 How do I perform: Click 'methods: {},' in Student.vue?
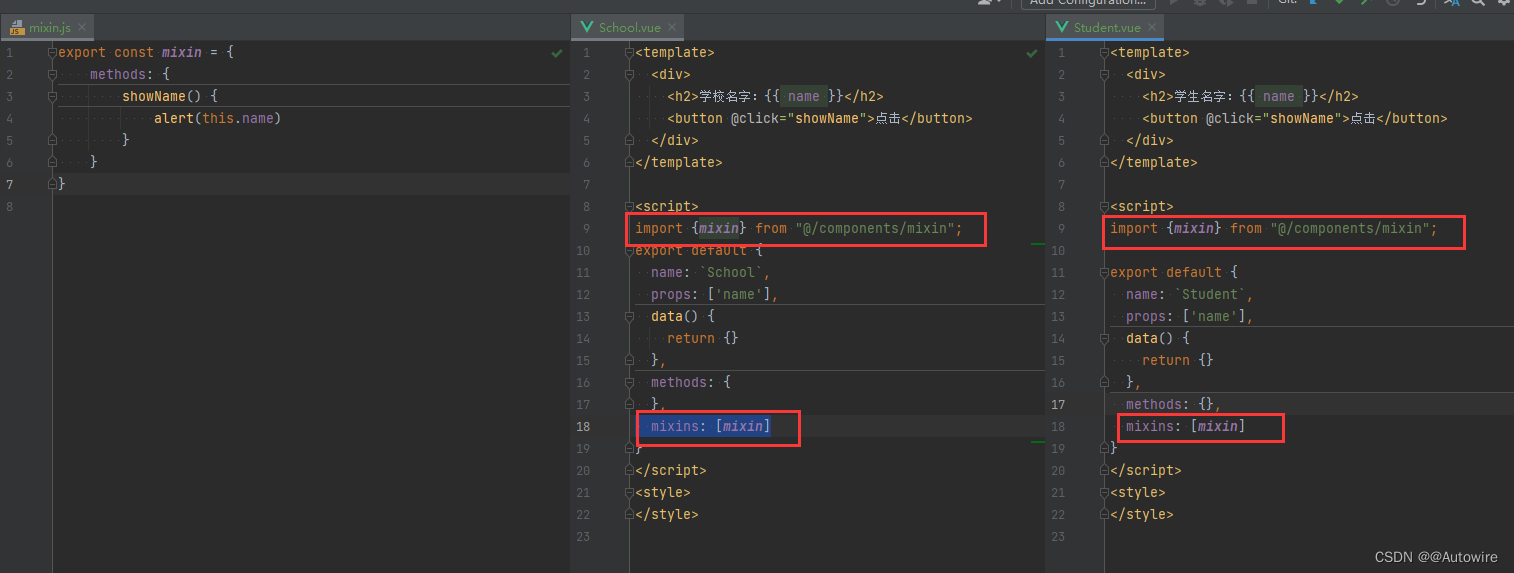1174,404
